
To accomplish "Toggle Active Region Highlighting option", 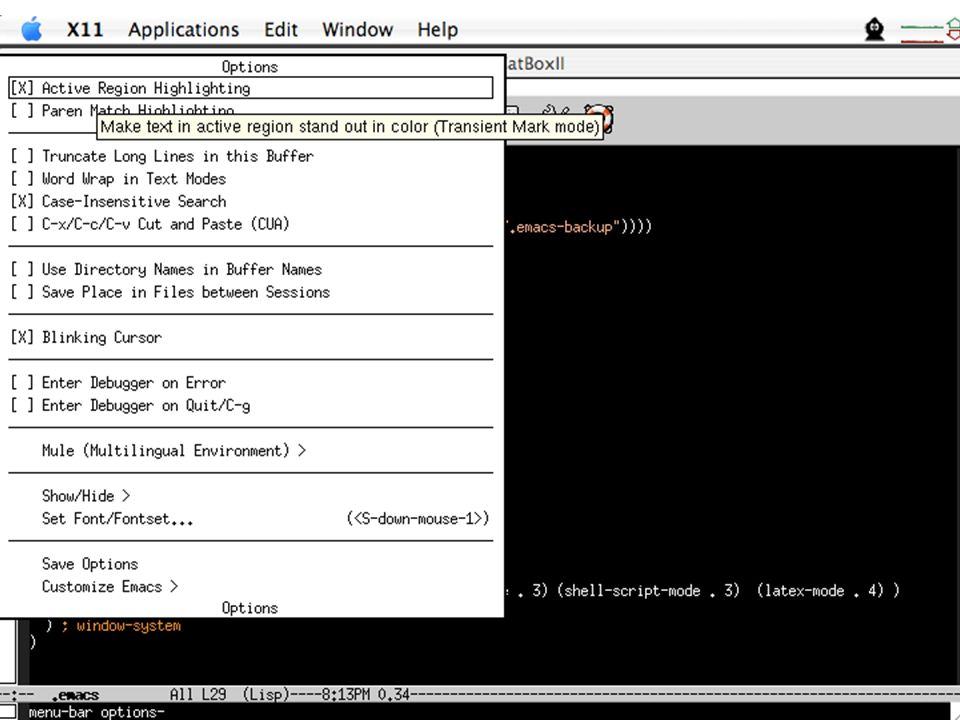I will (x=250, y=88).
